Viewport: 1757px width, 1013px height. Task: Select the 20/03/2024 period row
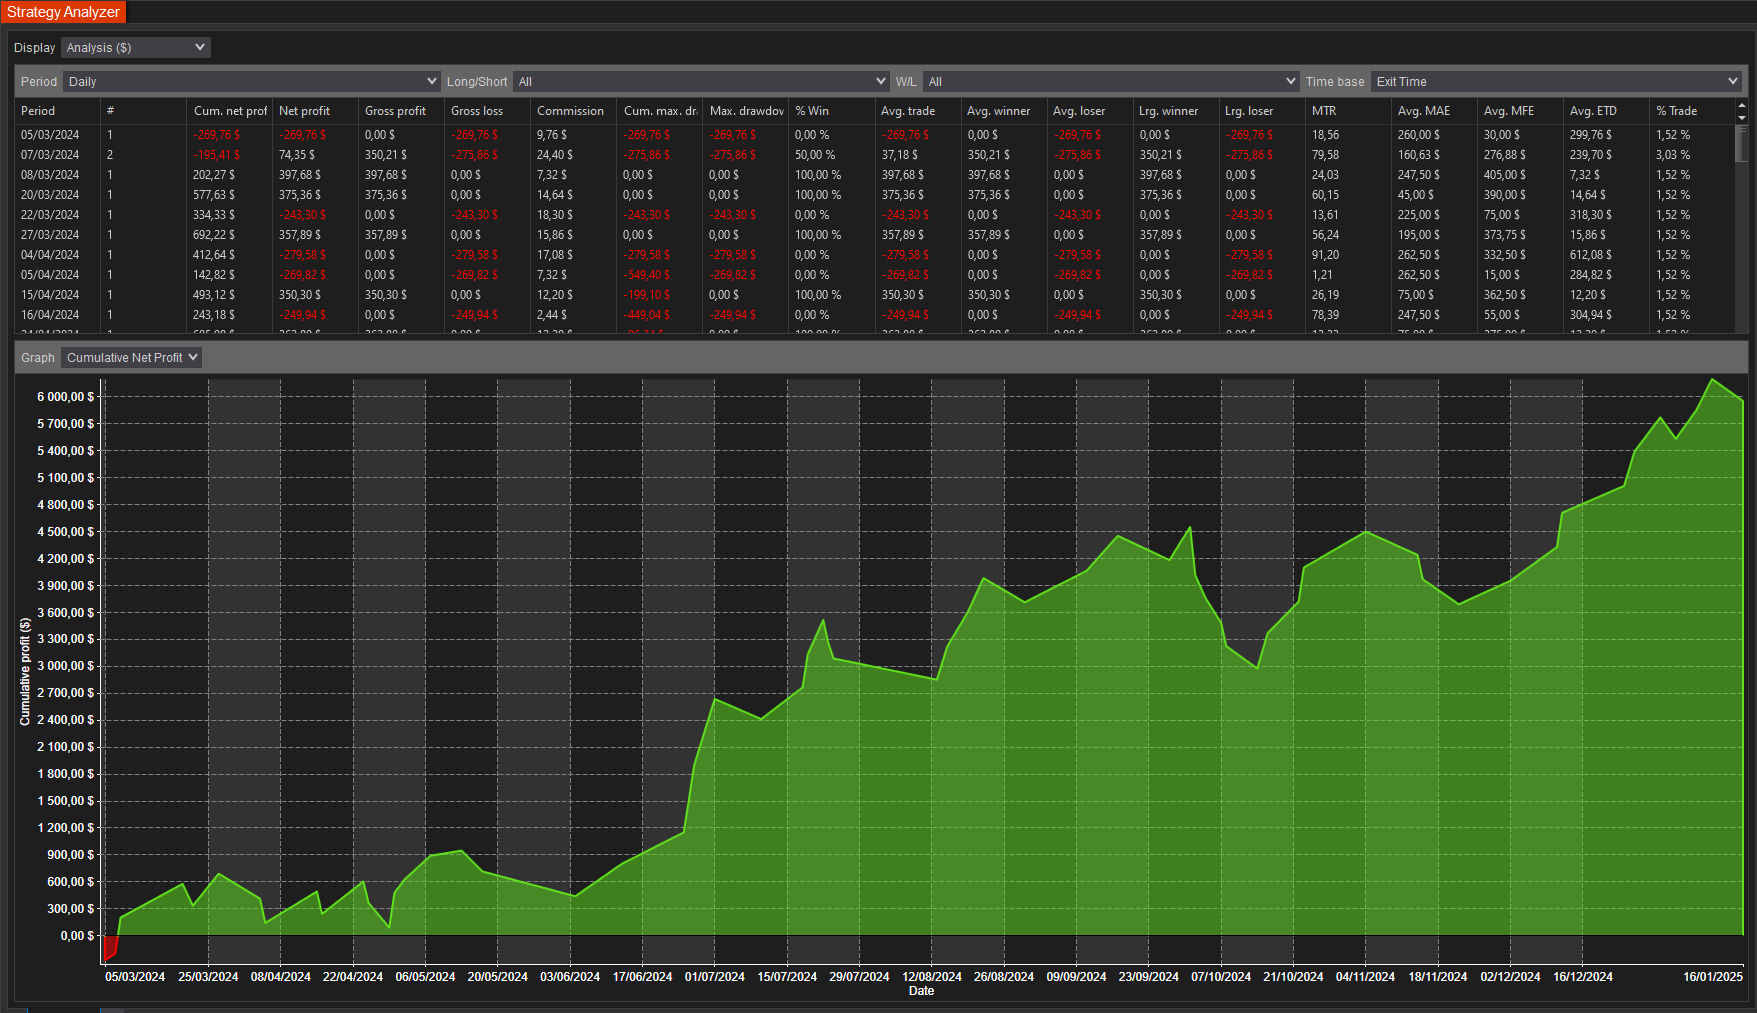click(x=875, y=195)
